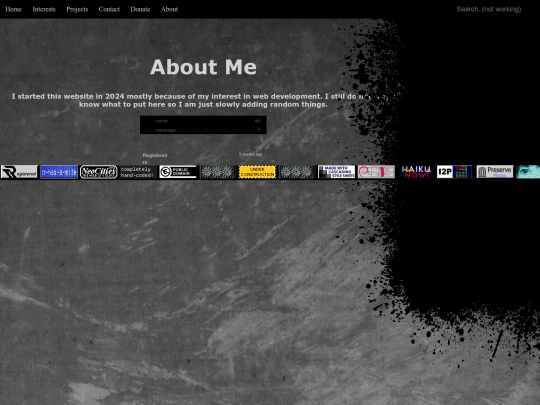Screen dimensions: 540x405
Task: Click the gears badge right of Under Construction
Action: tap(297, 172)
